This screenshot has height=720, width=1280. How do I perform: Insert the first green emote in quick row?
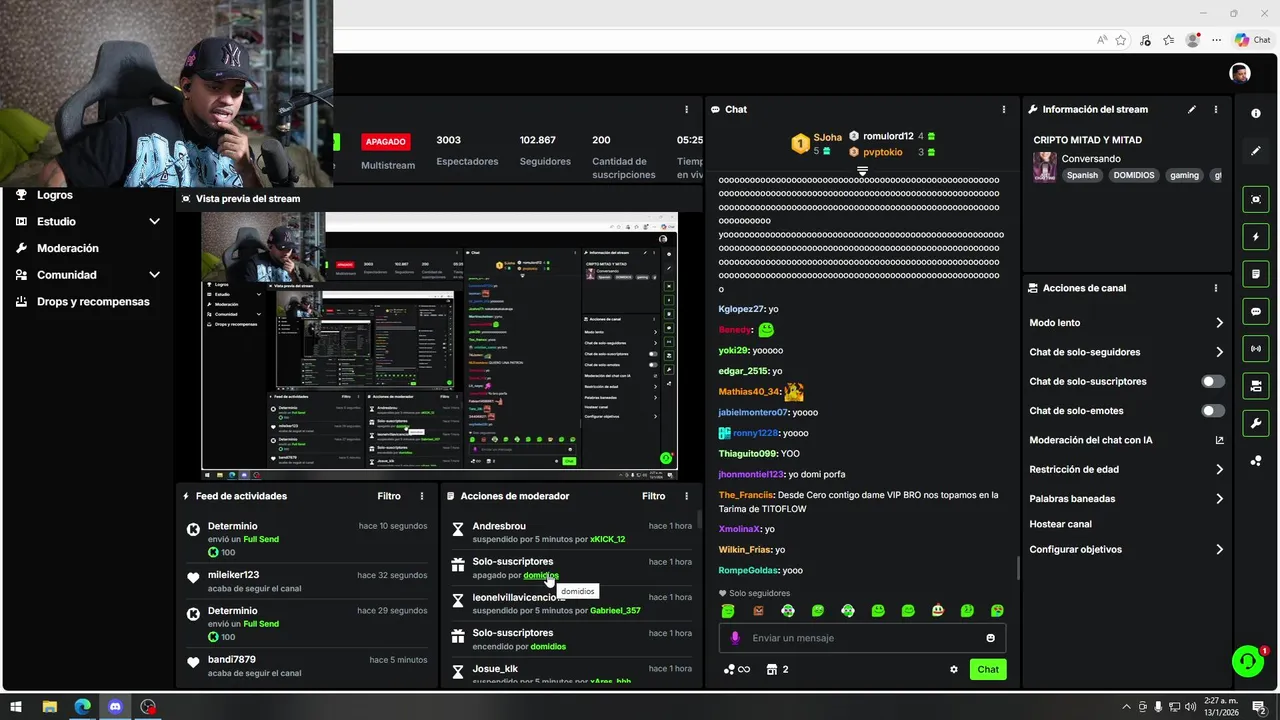pos(728,611)
